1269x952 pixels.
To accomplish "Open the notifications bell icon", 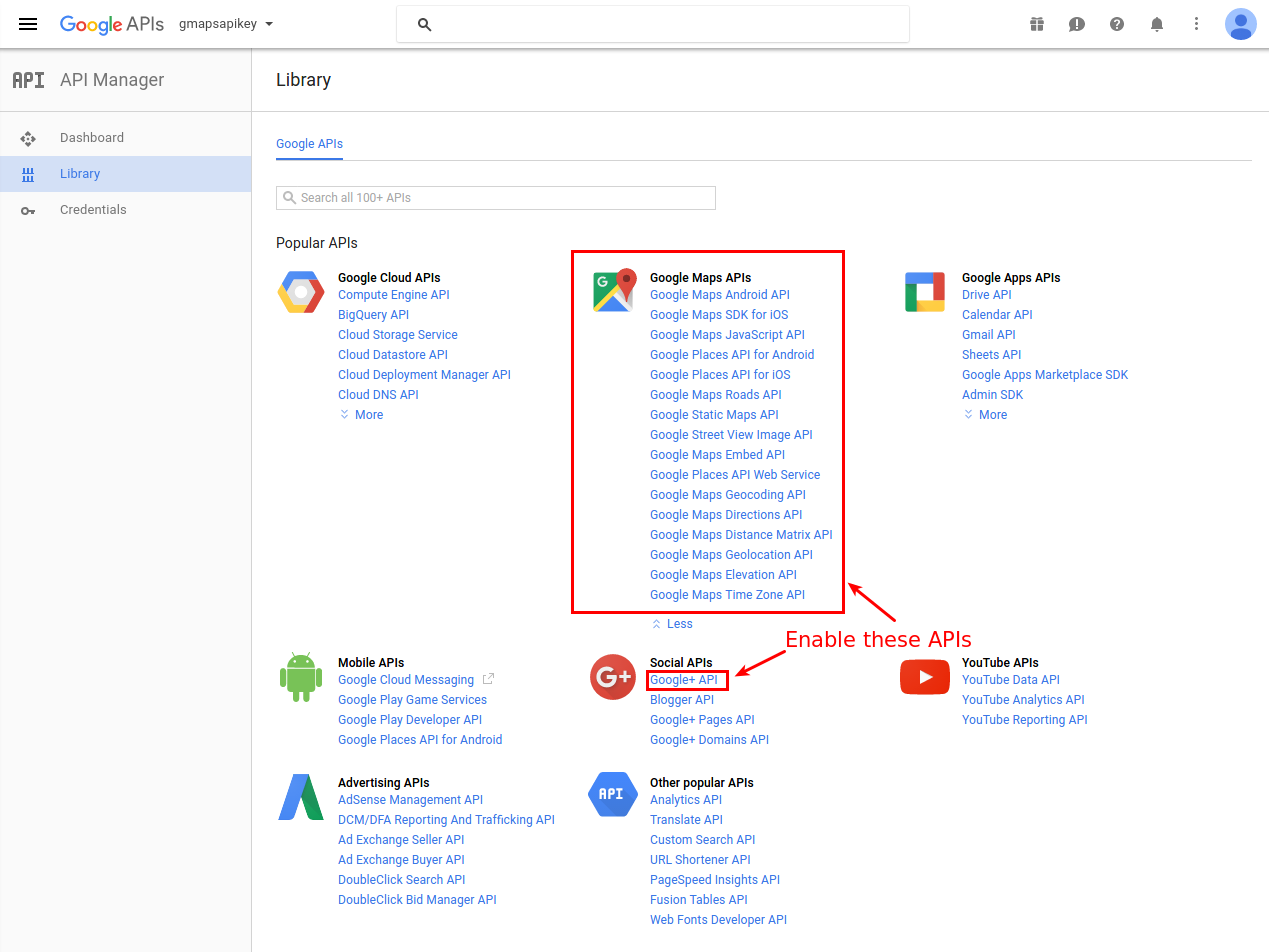I will click(1157, 24).
